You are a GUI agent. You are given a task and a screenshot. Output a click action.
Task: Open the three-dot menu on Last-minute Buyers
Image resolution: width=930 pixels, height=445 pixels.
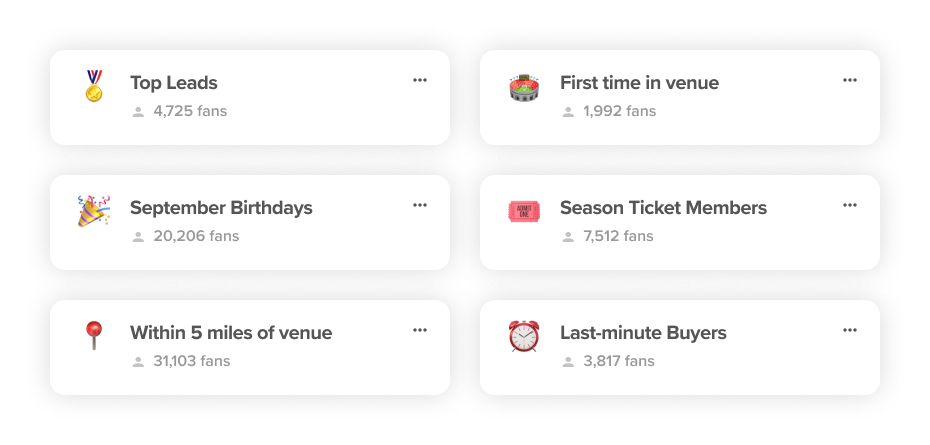(x=850, y=330)
